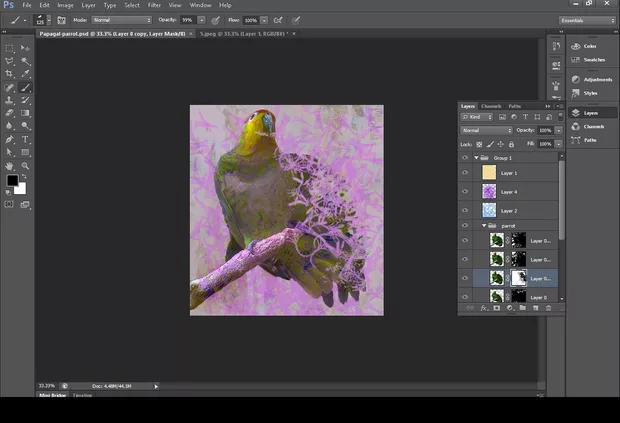Image resolution: width=620 pixels, height=423 pixels.
Task: Open the Adjustments panel button
Action: pos(590,79)
